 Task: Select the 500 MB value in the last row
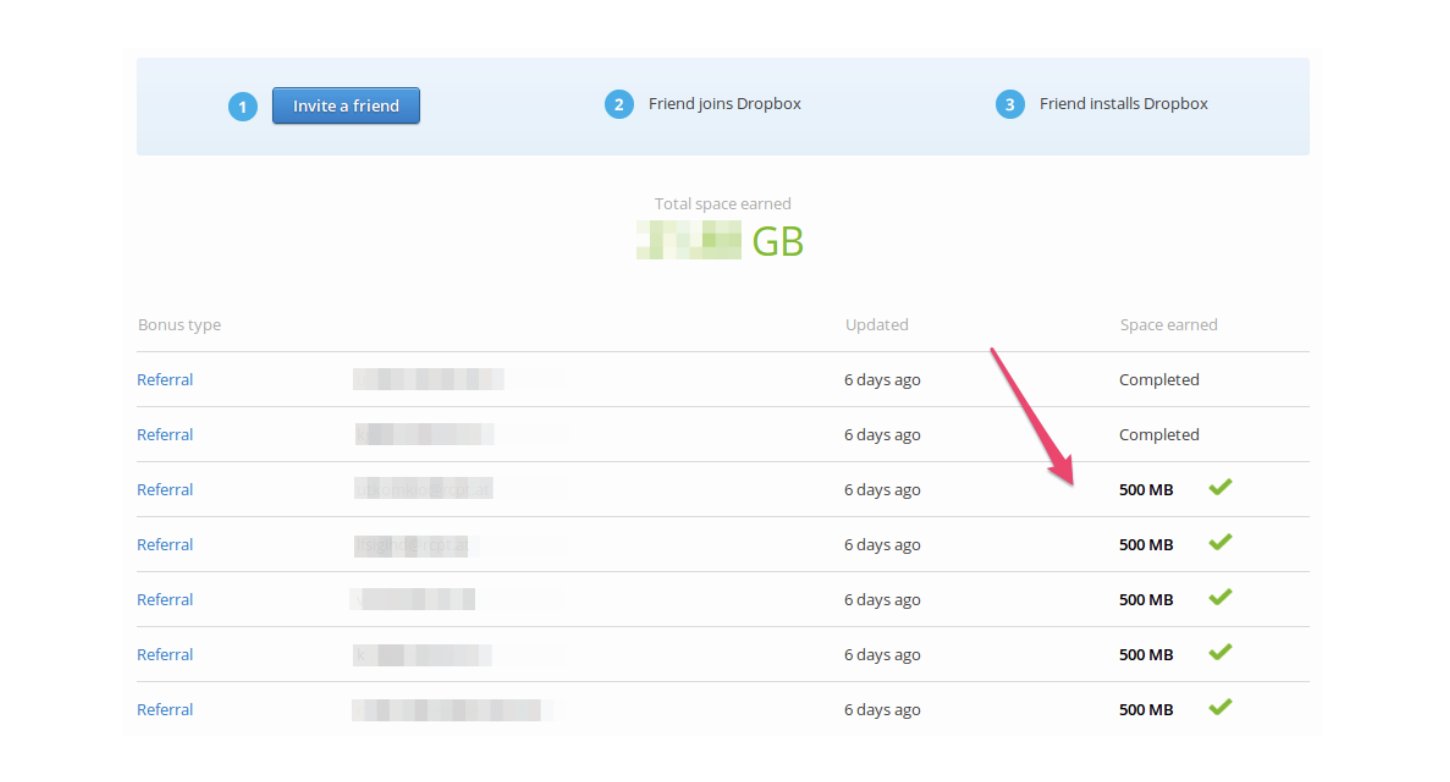coord(1146,710)
